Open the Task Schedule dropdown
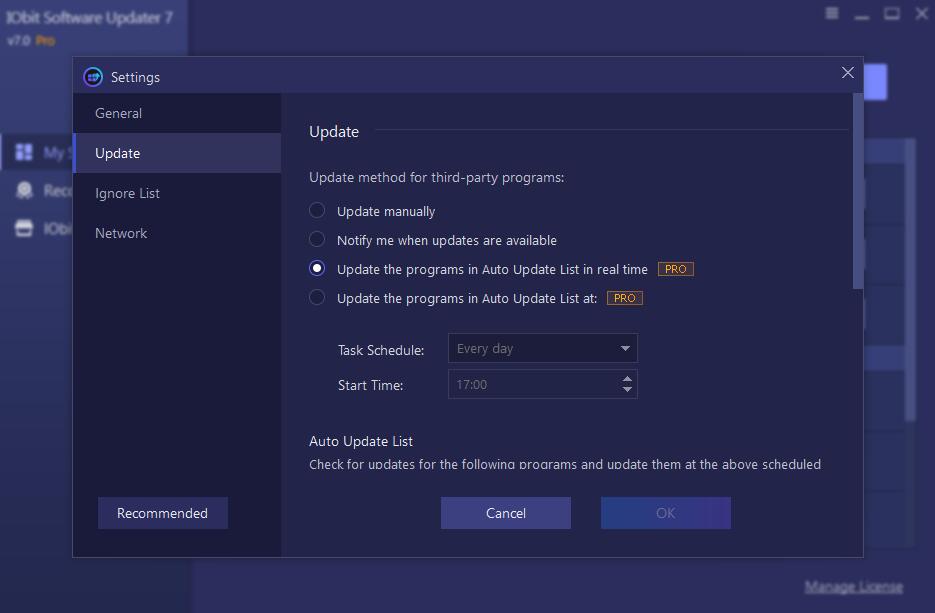935x613 pixels. [543, 348]
